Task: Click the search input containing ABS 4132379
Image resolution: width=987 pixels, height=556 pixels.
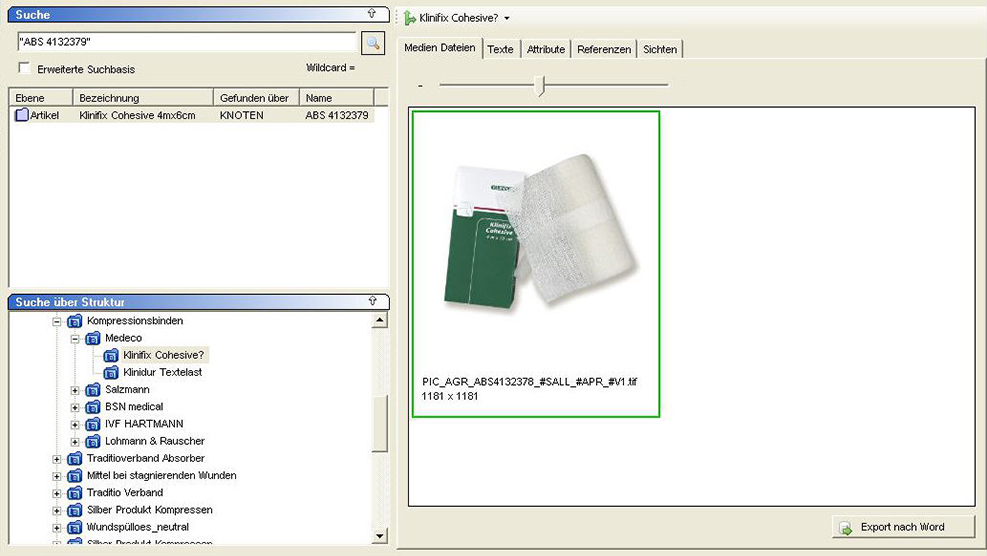Action: coord(187,42)
